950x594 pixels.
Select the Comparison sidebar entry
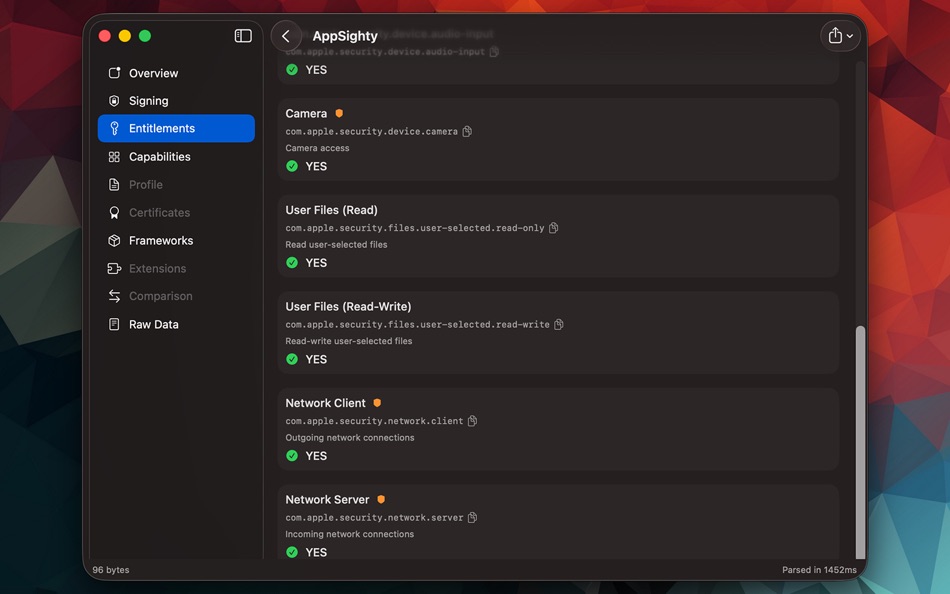160,296
